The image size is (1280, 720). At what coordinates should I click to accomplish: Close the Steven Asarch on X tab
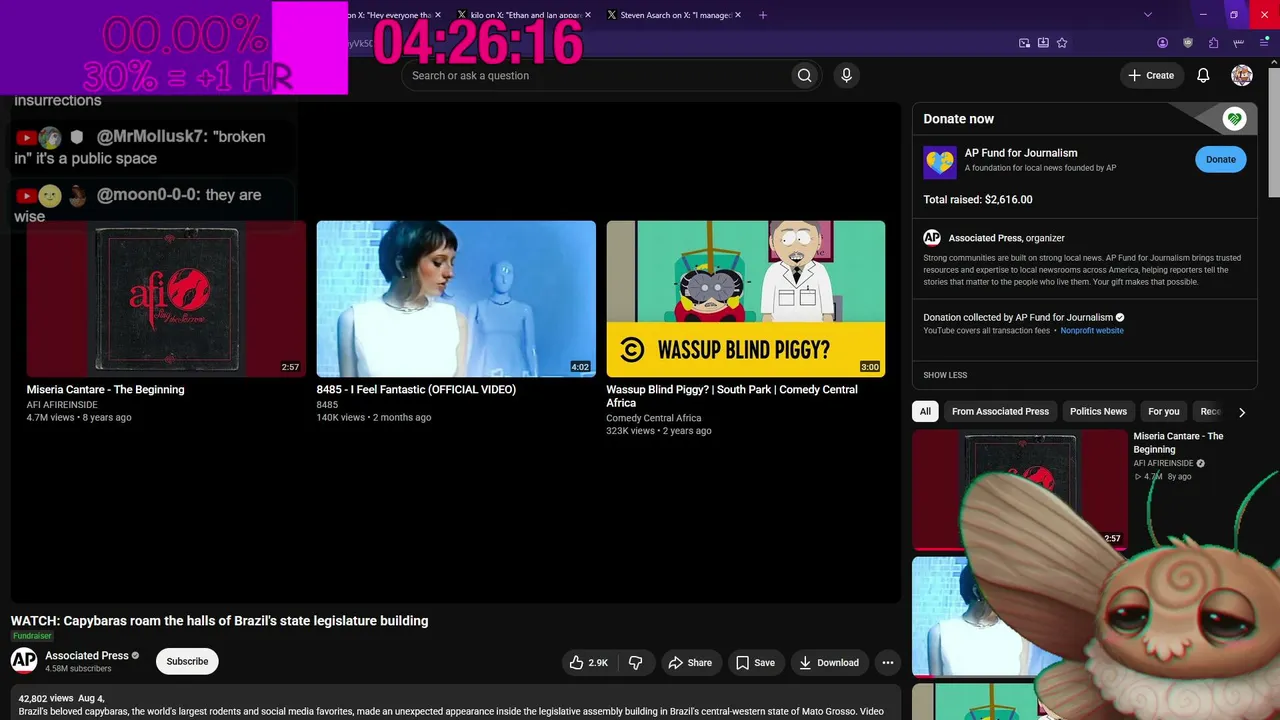[x=738, y=15]
